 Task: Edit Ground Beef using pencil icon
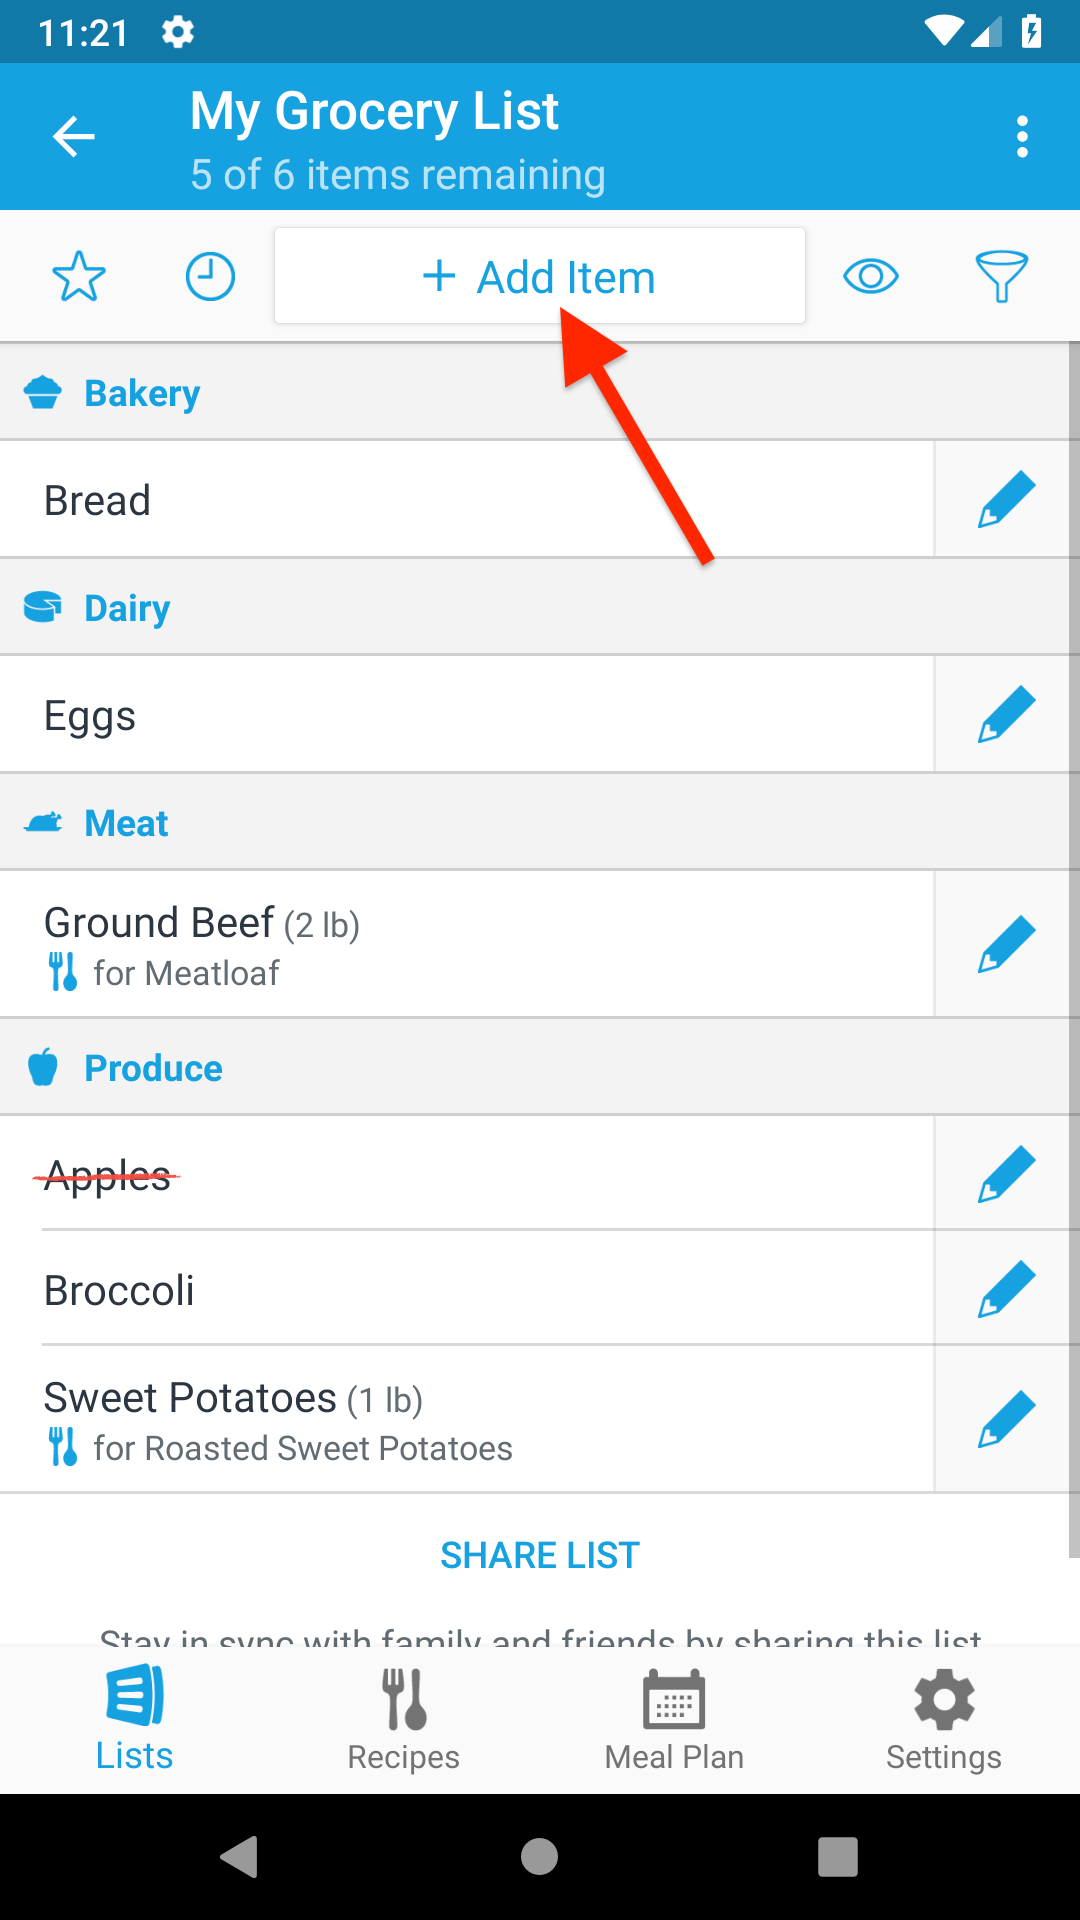(1006, 944)
